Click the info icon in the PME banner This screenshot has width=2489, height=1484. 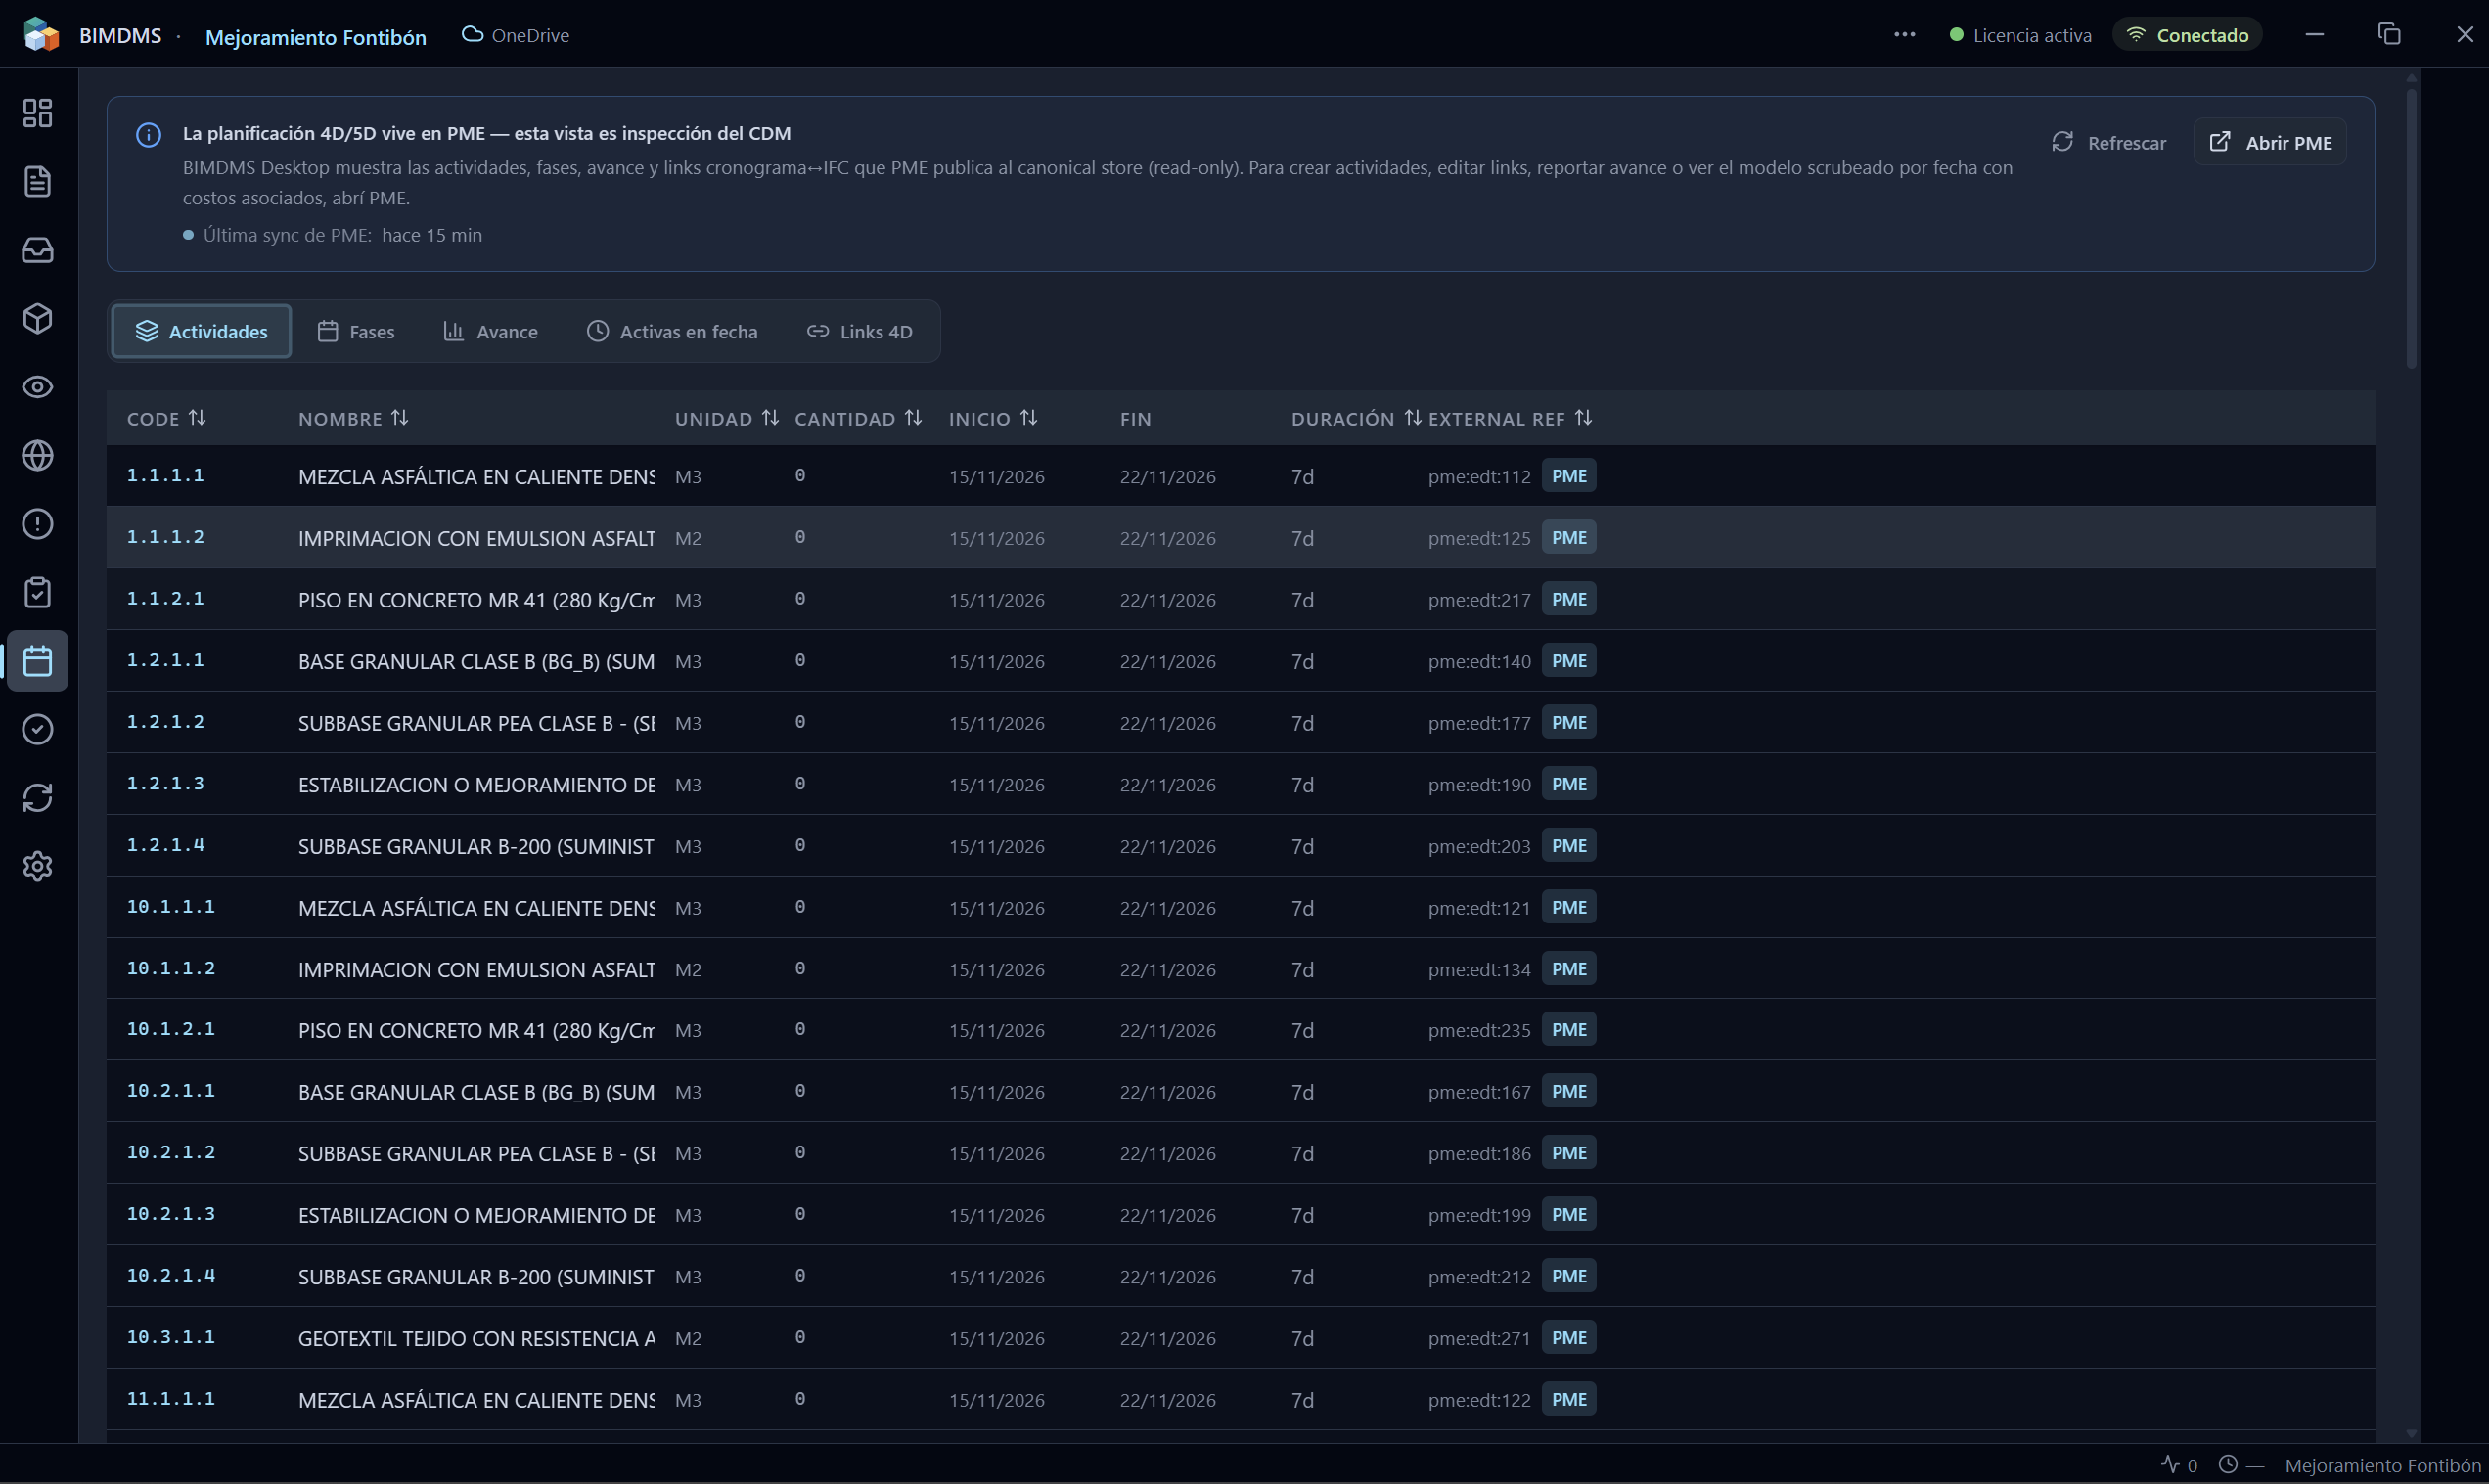148,135
